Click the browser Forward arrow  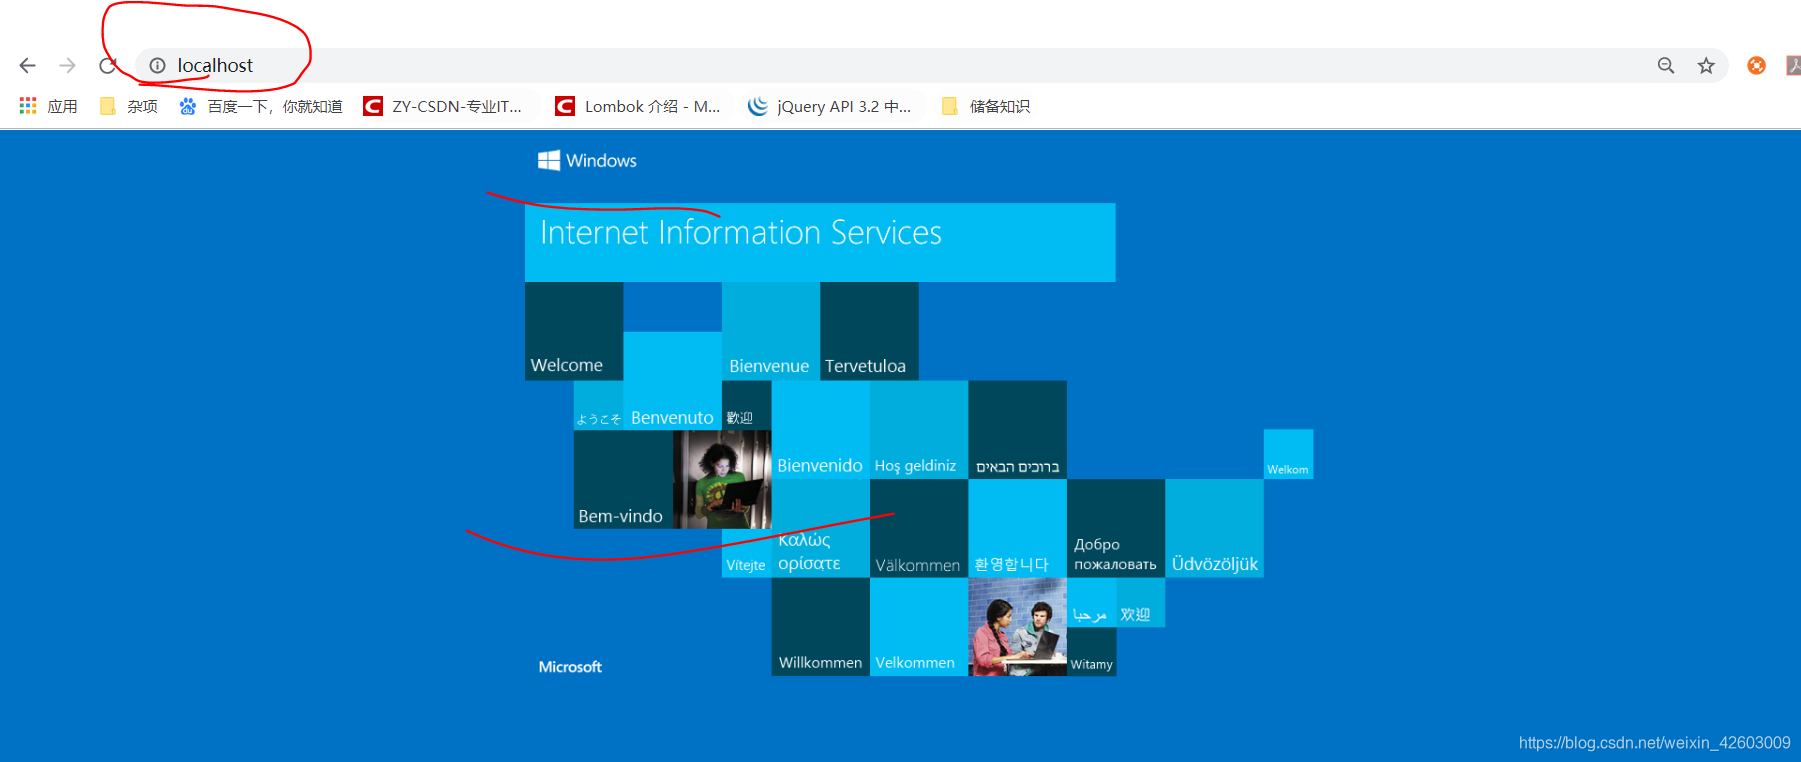tap(67, 65)
